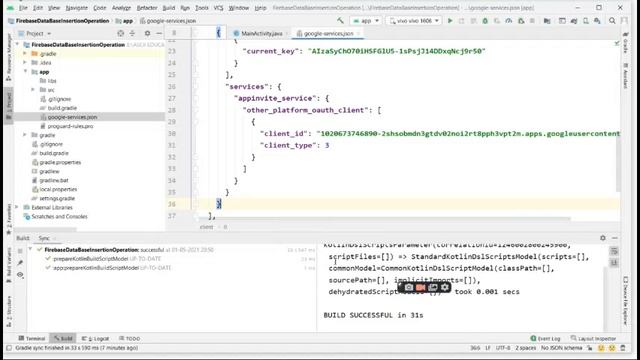Click the screen recorder camera screenshot icon
640x360 pixels.
point(409,287)
